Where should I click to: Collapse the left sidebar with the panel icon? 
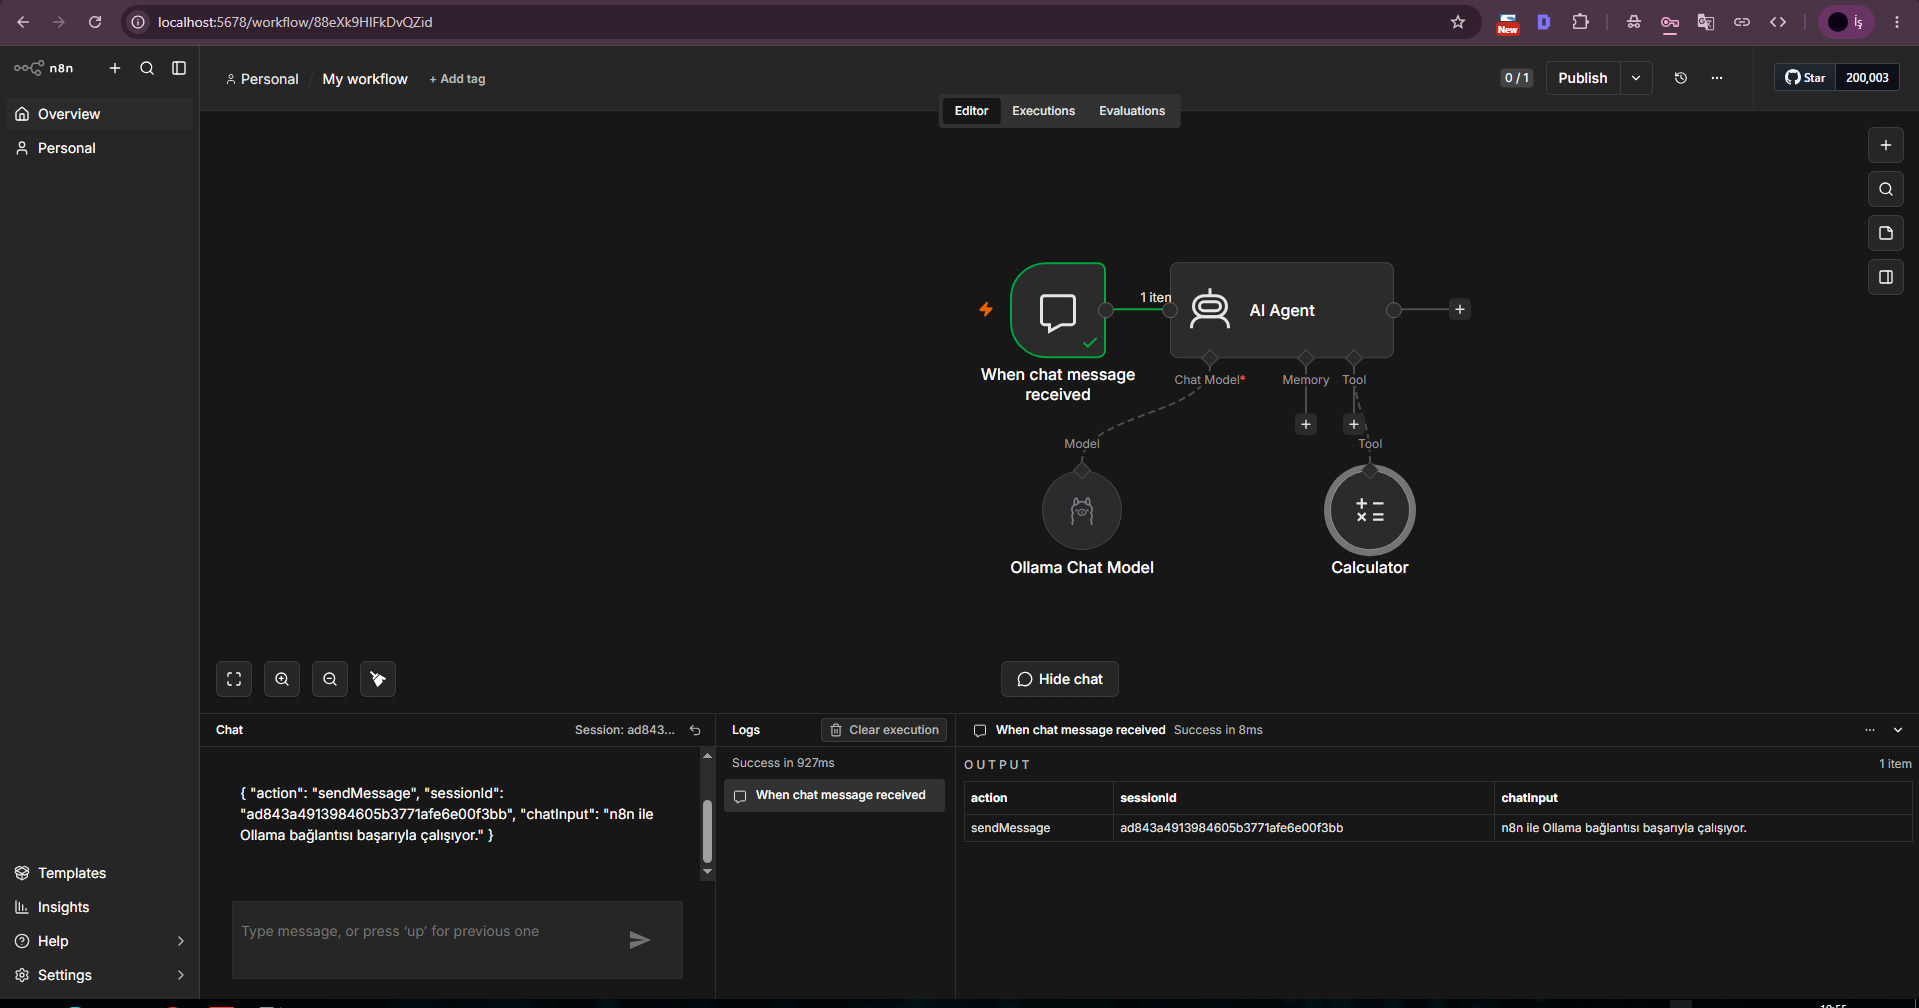(x=179, y=68)
